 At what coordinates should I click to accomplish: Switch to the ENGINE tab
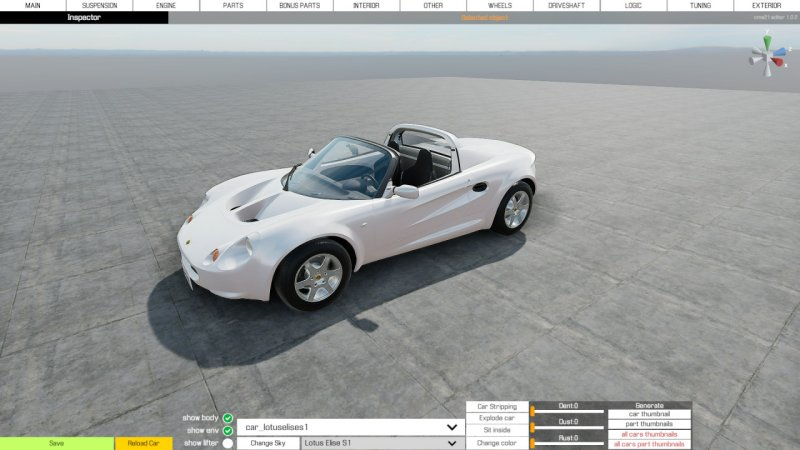166,6
